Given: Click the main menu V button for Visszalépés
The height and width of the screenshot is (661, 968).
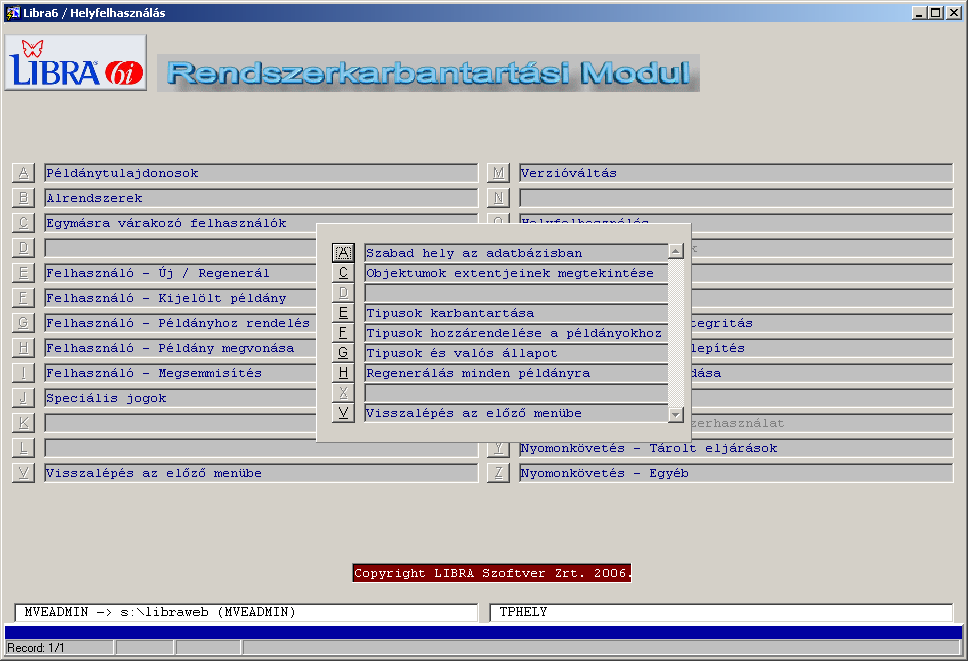Looking at the screenshot, I should click(23, 473).
